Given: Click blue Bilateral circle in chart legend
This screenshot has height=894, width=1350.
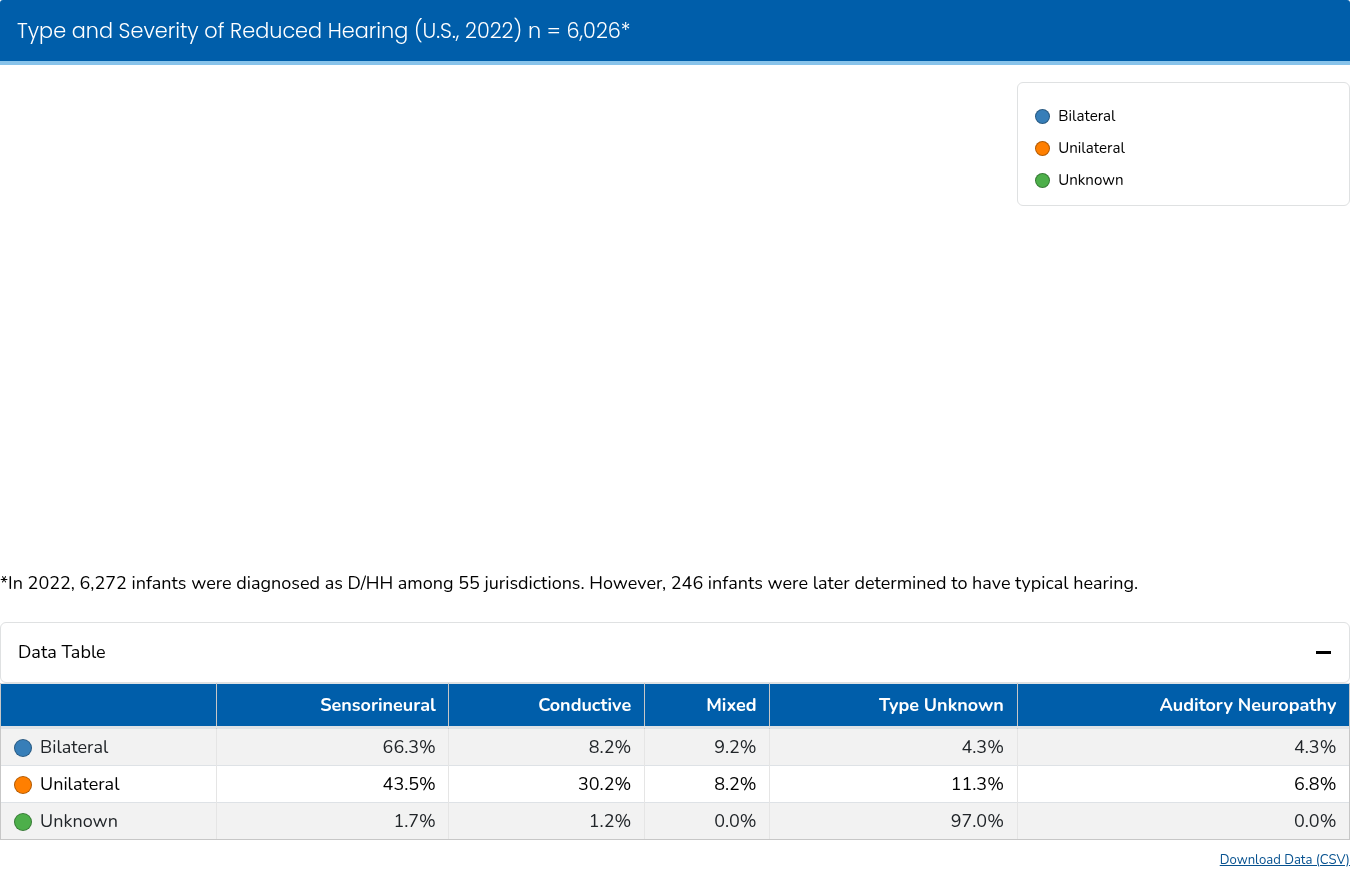Looking at the screenshot, I should click(1042, 117).
